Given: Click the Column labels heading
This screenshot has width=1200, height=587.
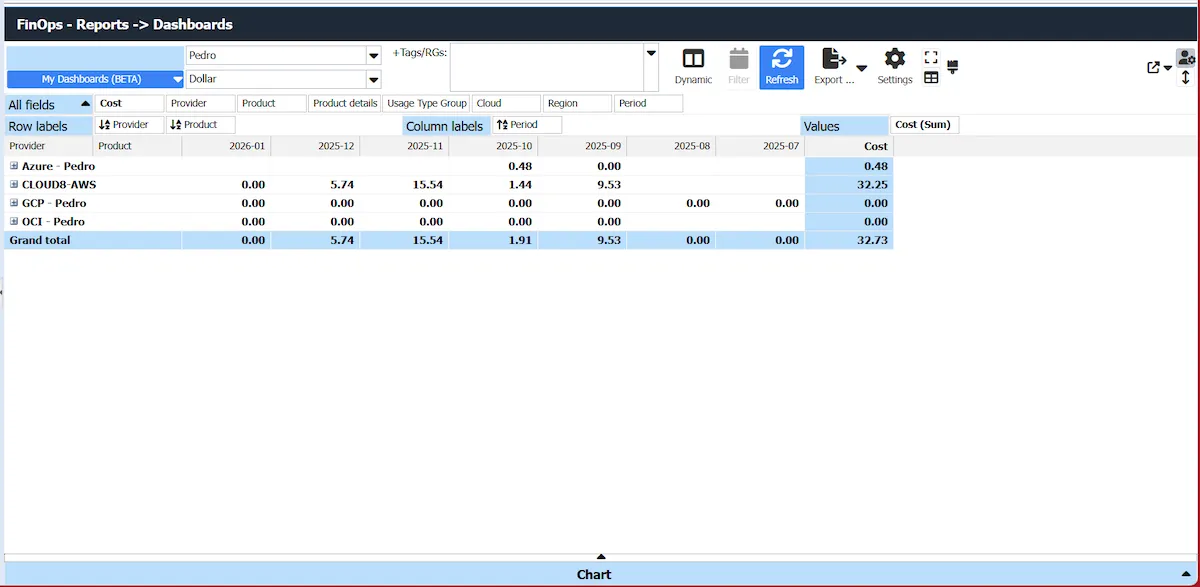Looking at the screenshot, I should point(444,126).
